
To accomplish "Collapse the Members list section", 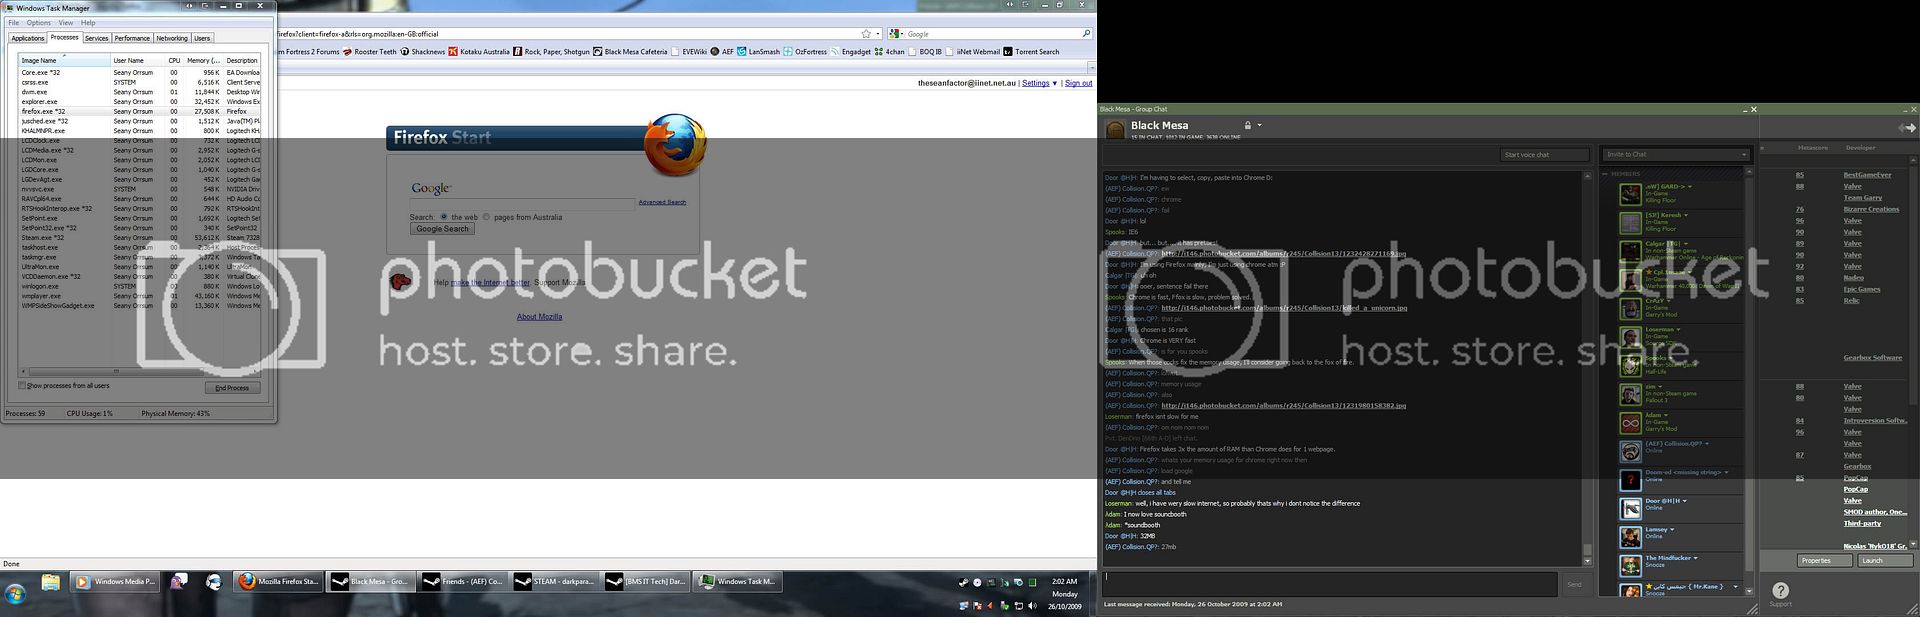I will (x=1605, y=174).
